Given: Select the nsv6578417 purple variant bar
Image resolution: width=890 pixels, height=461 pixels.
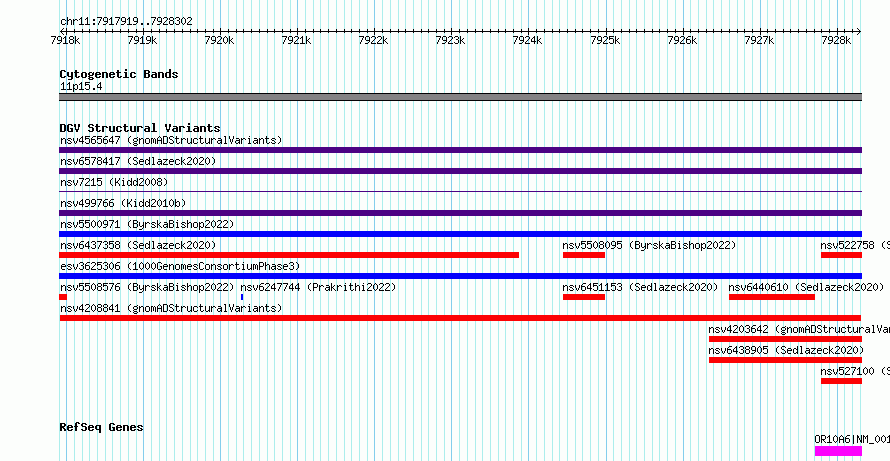Looking at the screenshot, I should [x=460, y=171].
